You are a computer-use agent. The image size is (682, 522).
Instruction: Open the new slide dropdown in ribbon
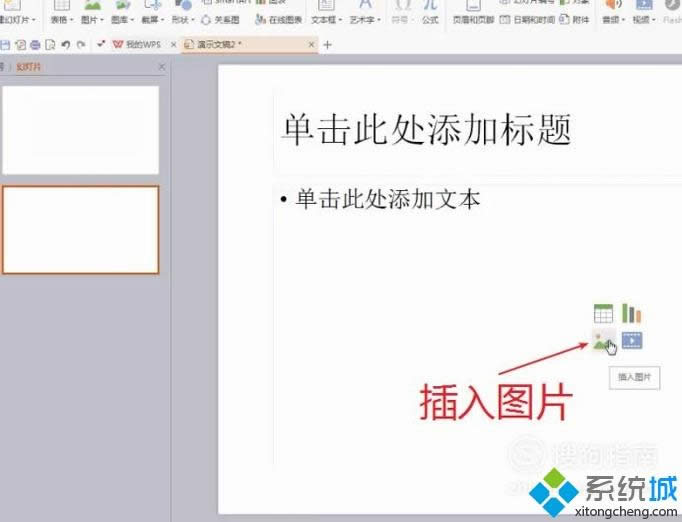(x=17, y=20)
